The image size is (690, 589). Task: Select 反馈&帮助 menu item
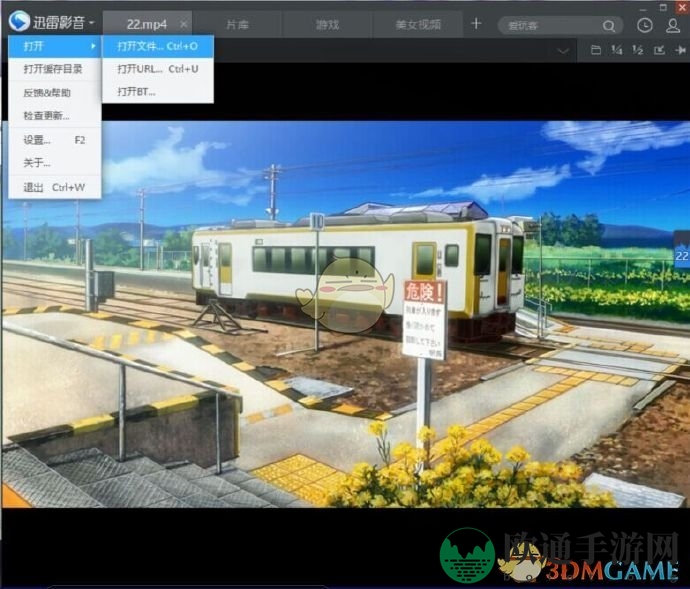click(x=55, y=92)
